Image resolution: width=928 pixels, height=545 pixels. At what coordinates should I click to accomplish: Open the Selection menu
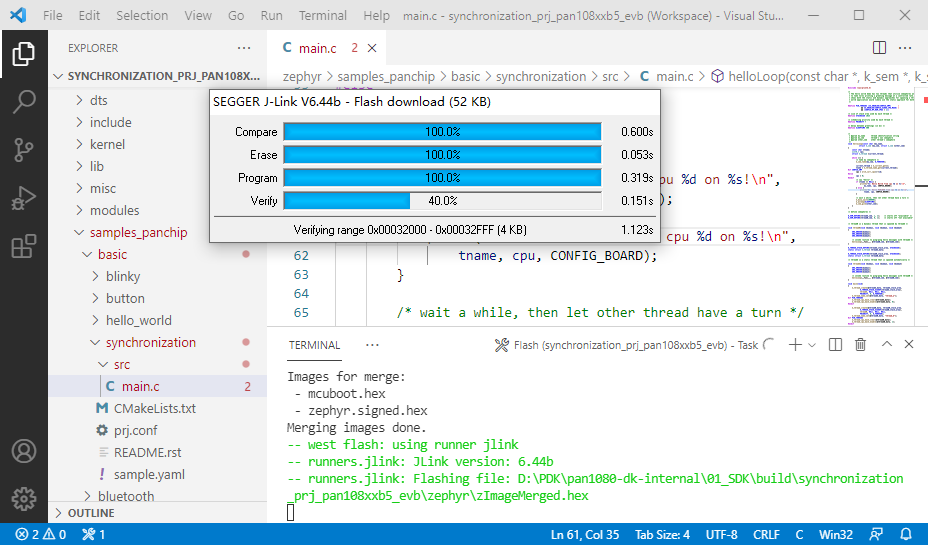point(141,15)
